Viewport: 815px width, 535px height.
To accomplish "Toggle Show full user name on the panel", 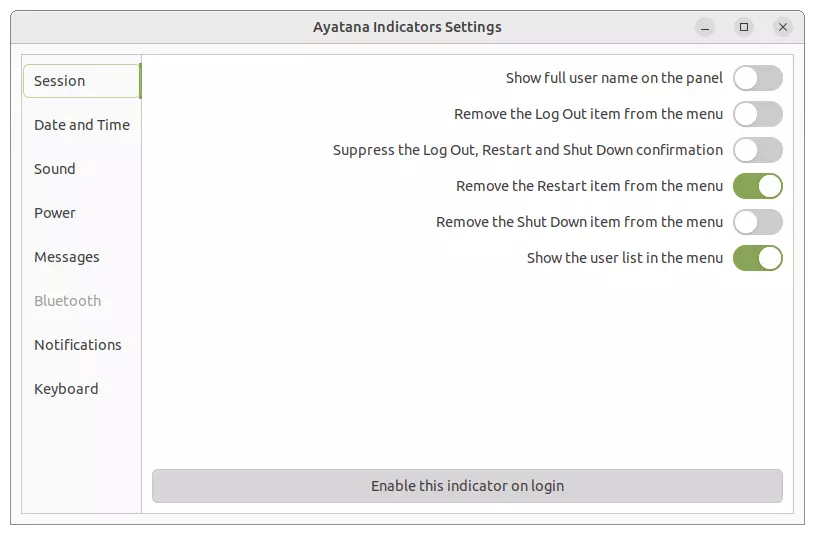I will click(757, 78).
